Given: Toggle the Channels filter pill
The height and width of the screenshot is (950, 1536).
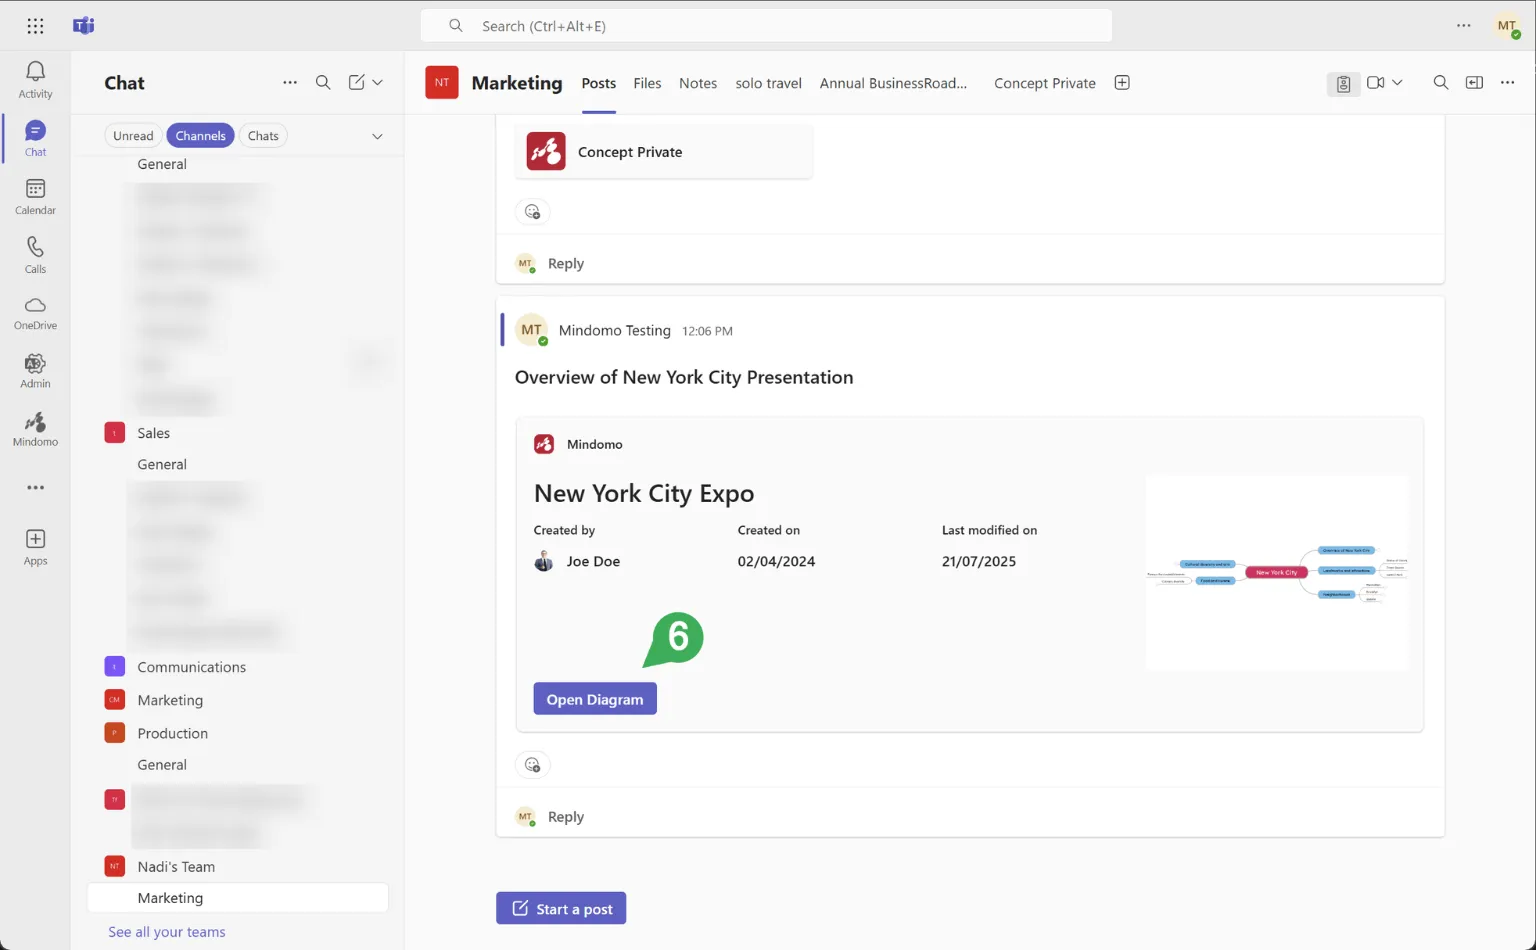Looking at the screenshot, I should tap(200, 136).
